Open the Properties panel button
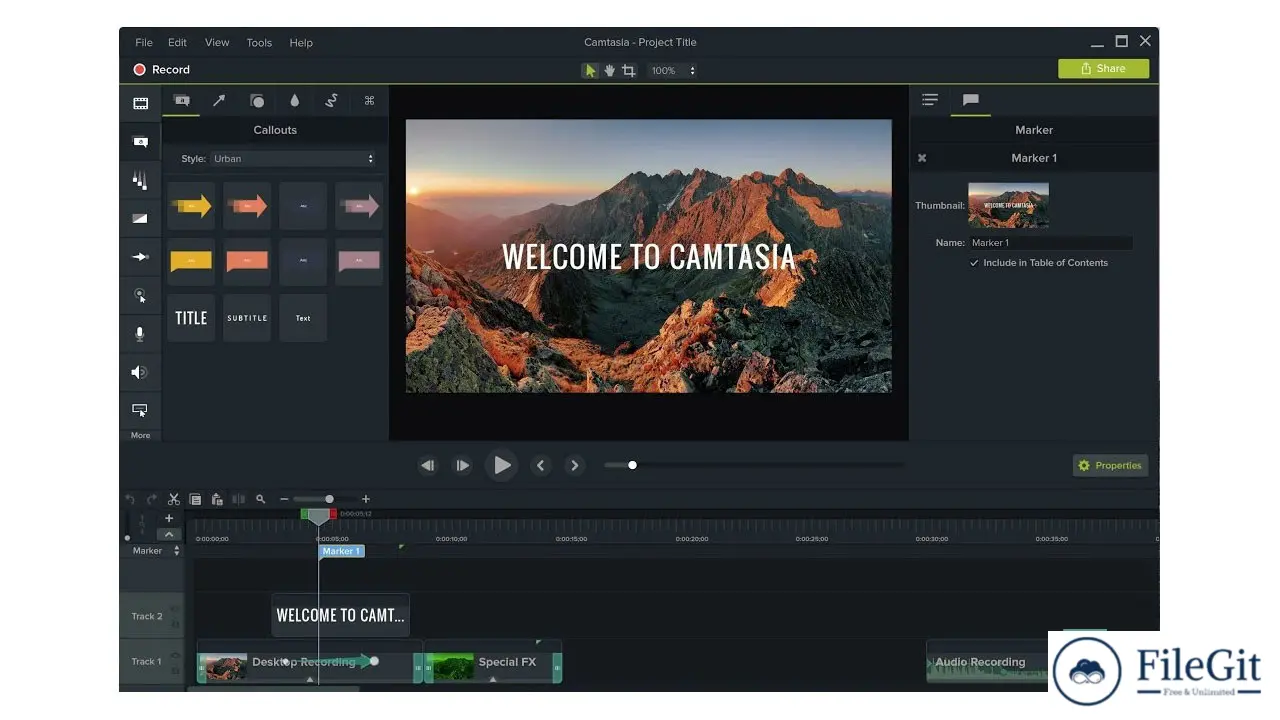This screenshot has width=1280, height=720. click(x=1110, y=465)
